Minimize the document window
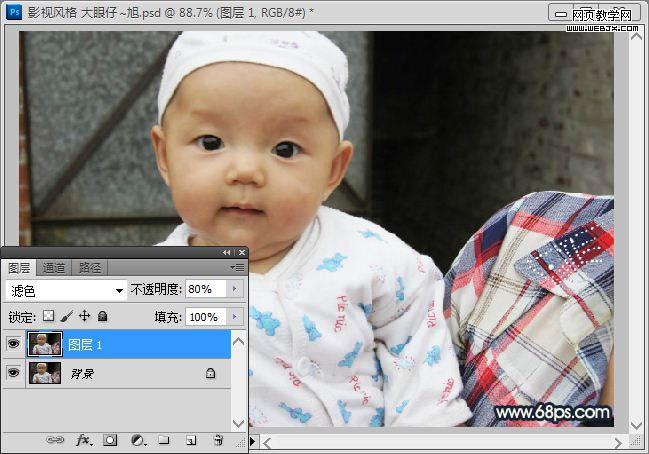This screenshot has width=649, height=454. pos(561,14)
